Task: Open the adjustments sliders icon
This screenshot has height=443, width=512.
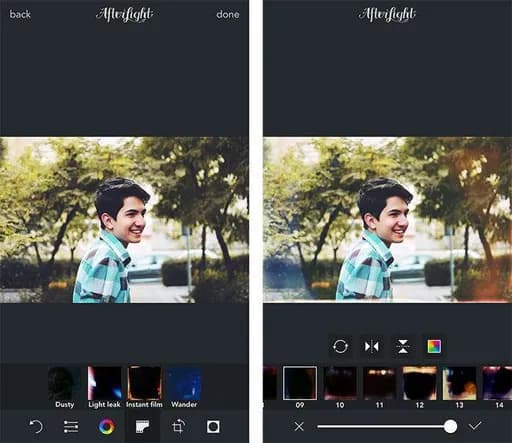Action: click(x=71, y=426)
